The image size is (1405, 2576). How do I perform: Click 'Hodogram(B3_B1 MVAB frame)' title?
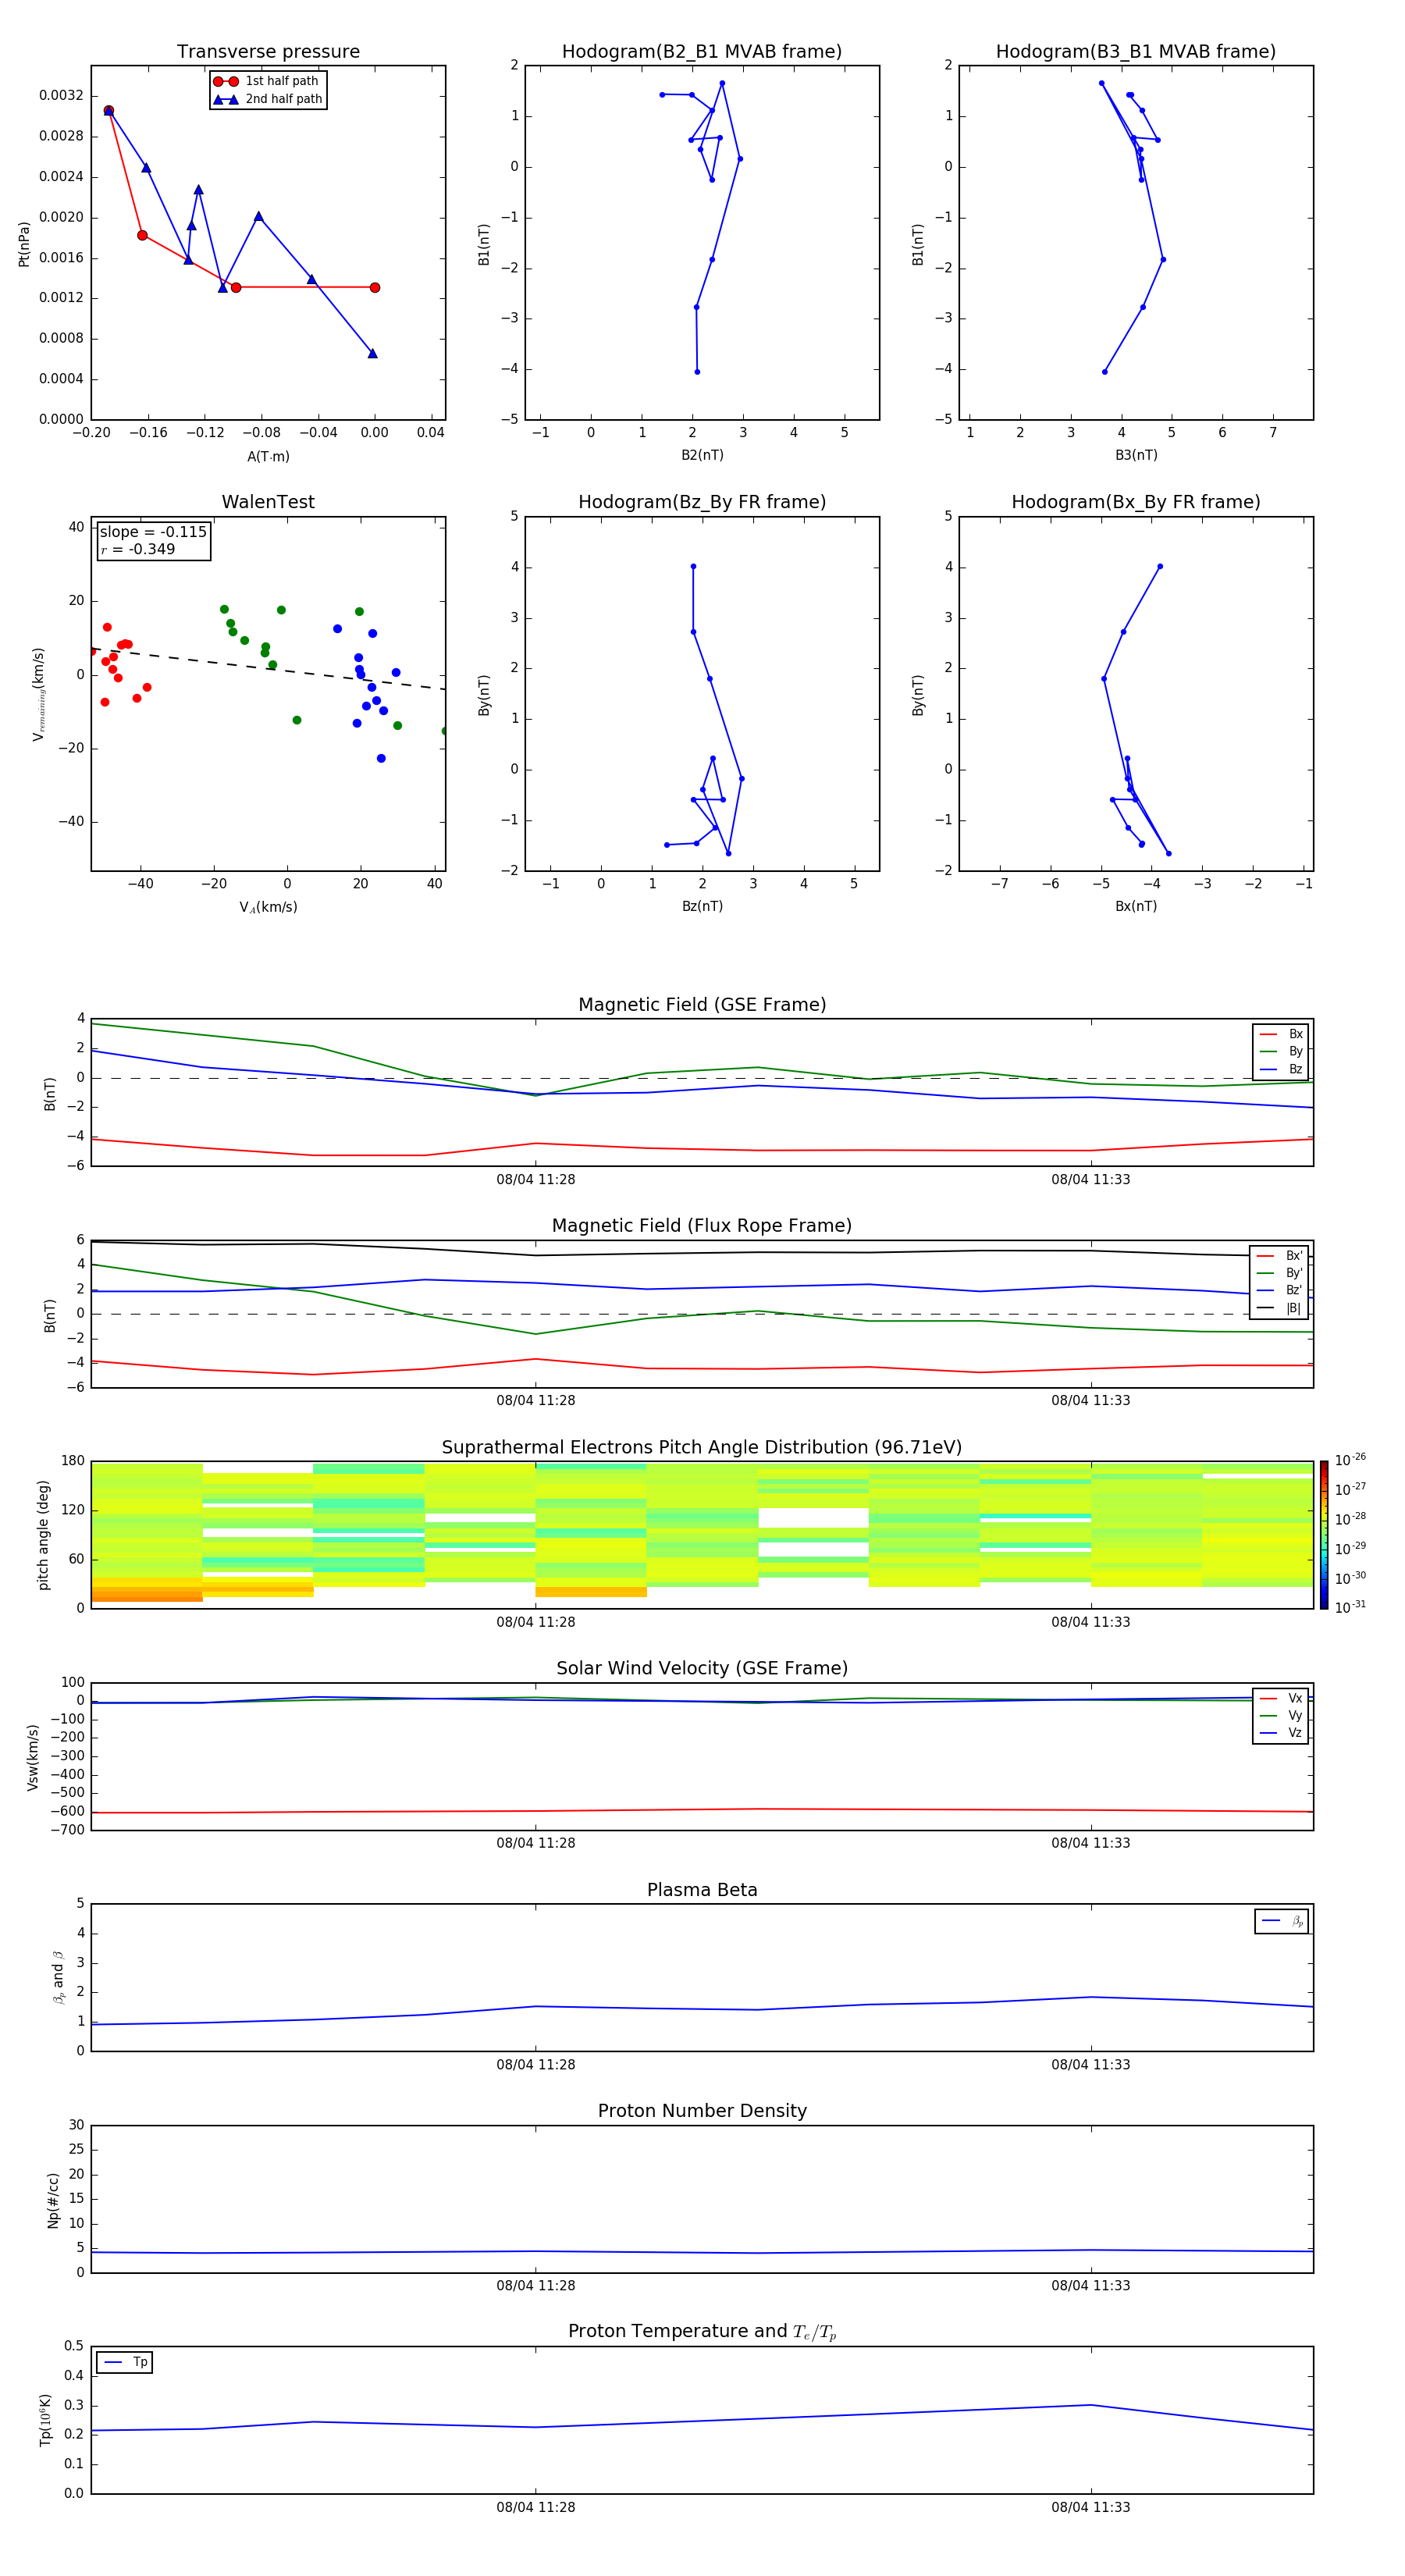tap(1136, 52)
